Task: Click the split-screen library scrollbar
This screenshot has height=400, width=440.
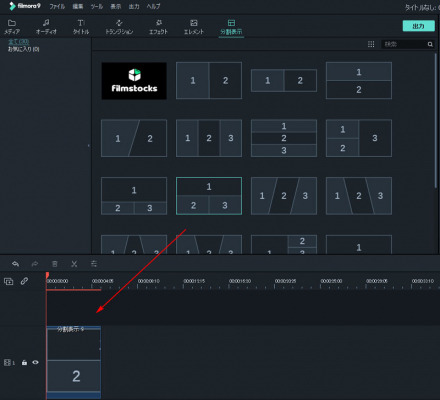Action: tap(436, 120)
